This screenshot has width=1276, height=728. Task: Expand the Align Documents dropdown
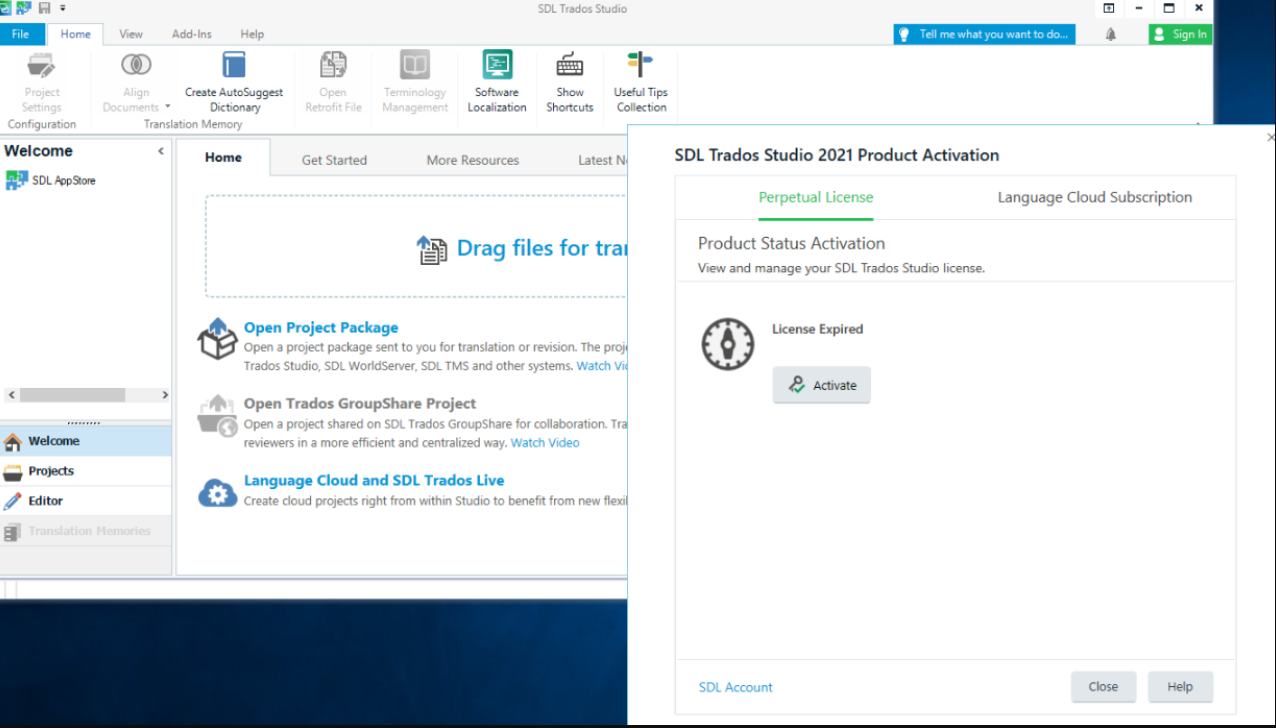[x=169, y=107]
